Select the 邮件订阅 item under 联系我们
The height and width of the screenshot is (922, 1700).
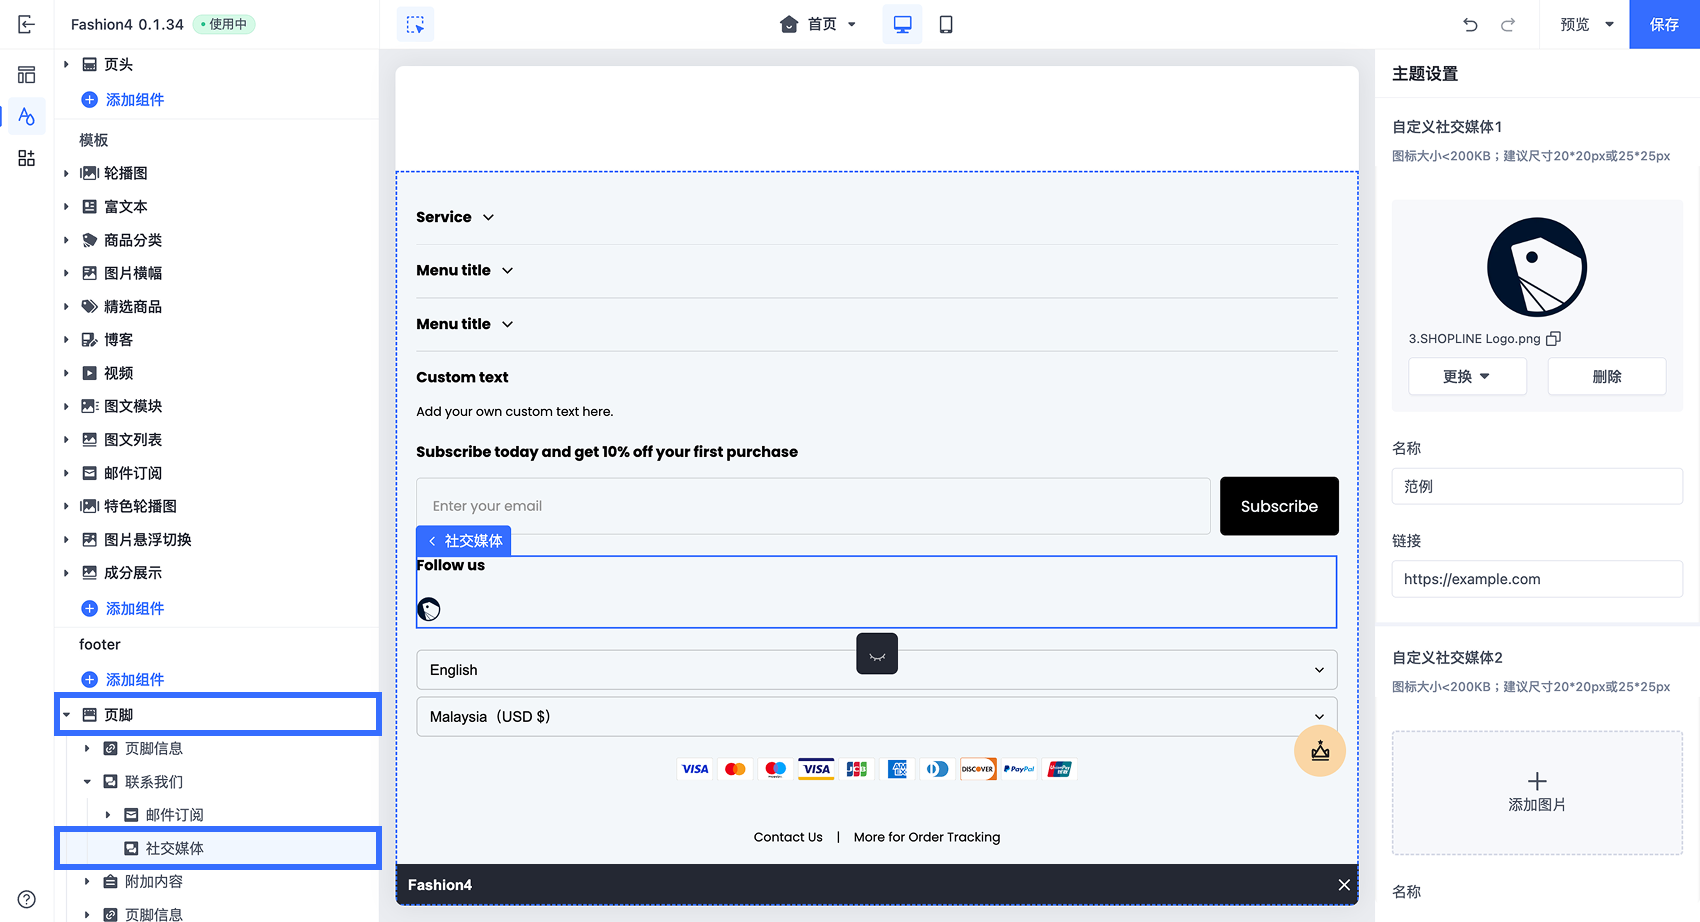pyautogui.click(x=174, y=815)
